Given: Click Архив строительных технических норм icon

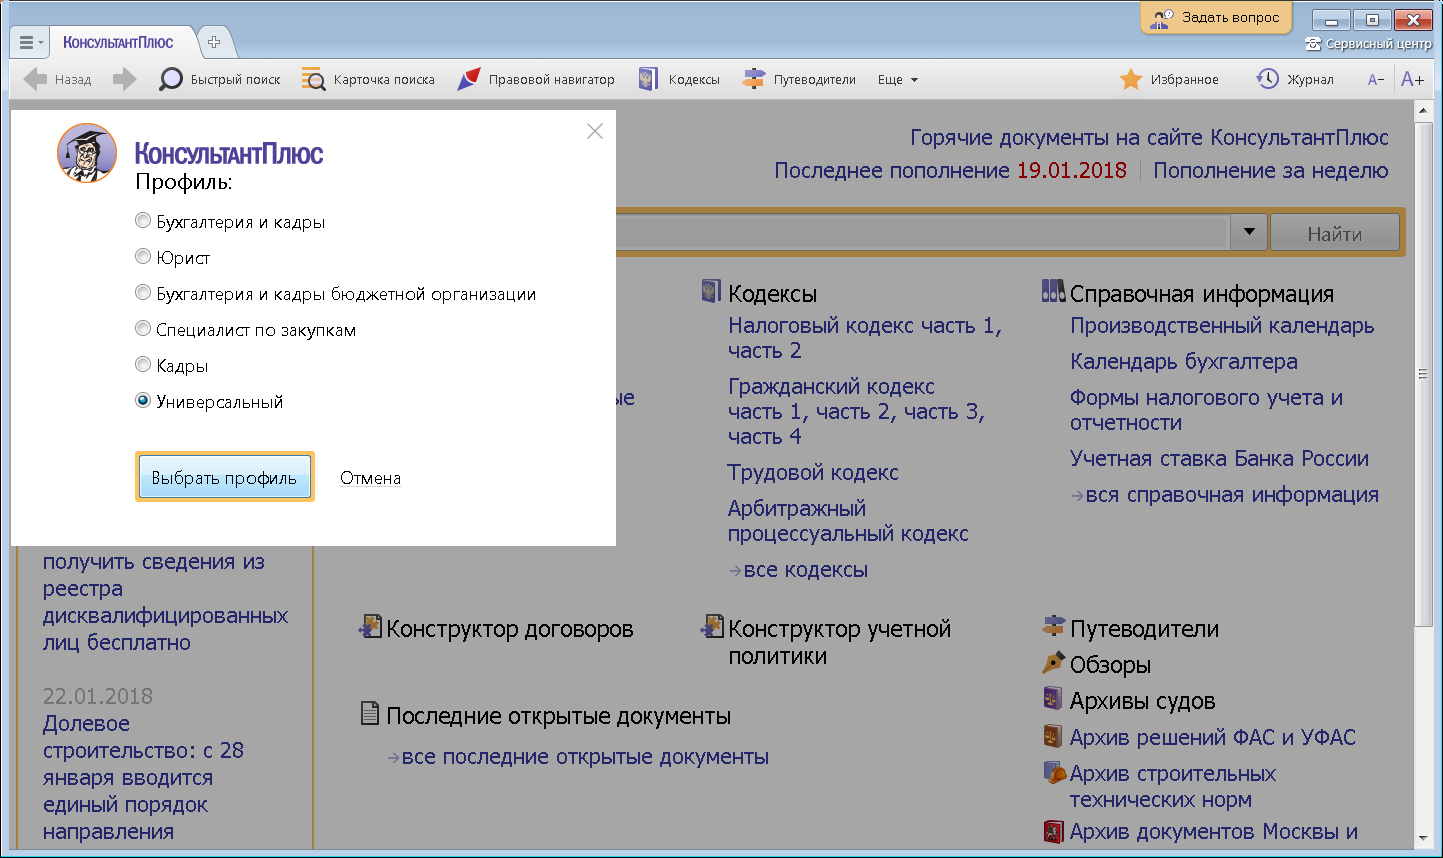Looking at the screenshot, I should point(1054,772).
